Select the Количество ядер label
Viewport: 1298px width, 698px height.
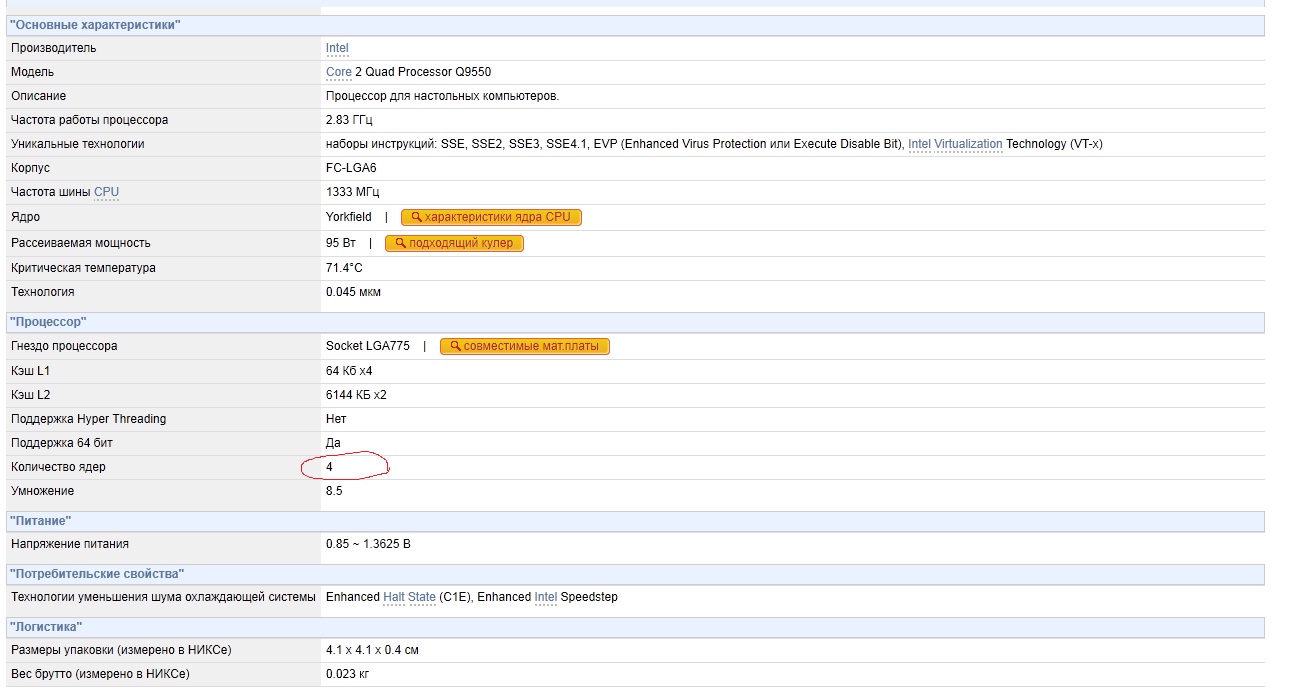58,467
